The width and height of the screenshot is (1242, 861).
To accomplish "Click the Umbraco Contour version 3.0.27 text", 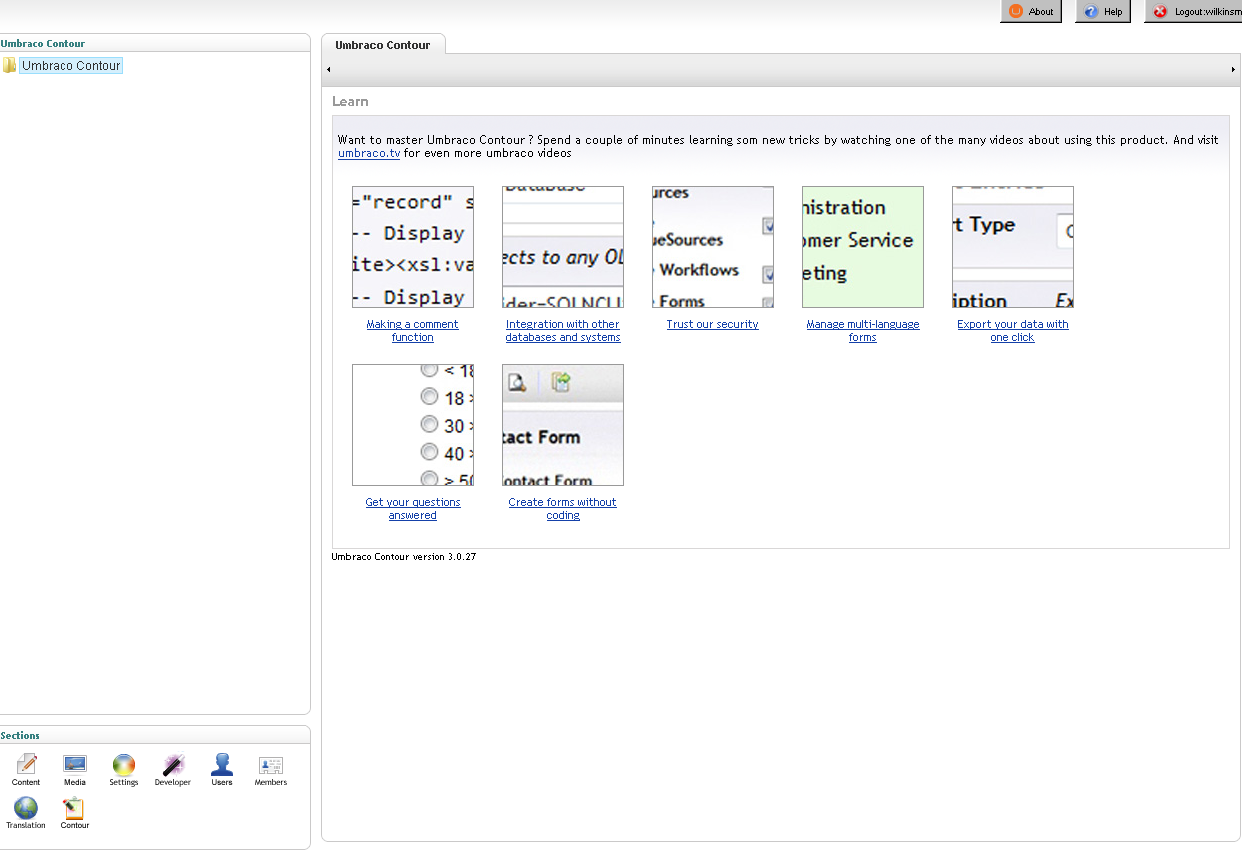I will click(404, 557).
